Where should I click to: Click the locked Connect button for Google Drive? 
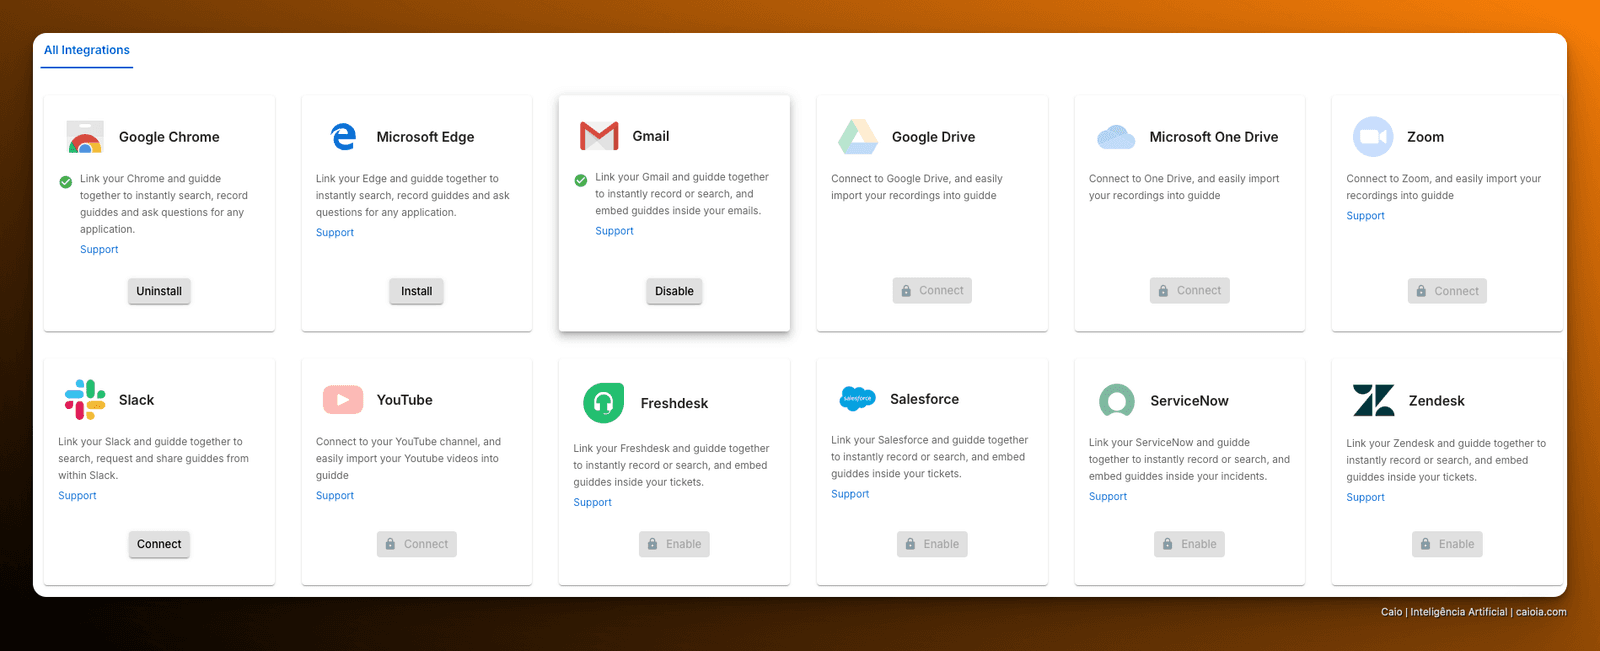tap(932, 291)
